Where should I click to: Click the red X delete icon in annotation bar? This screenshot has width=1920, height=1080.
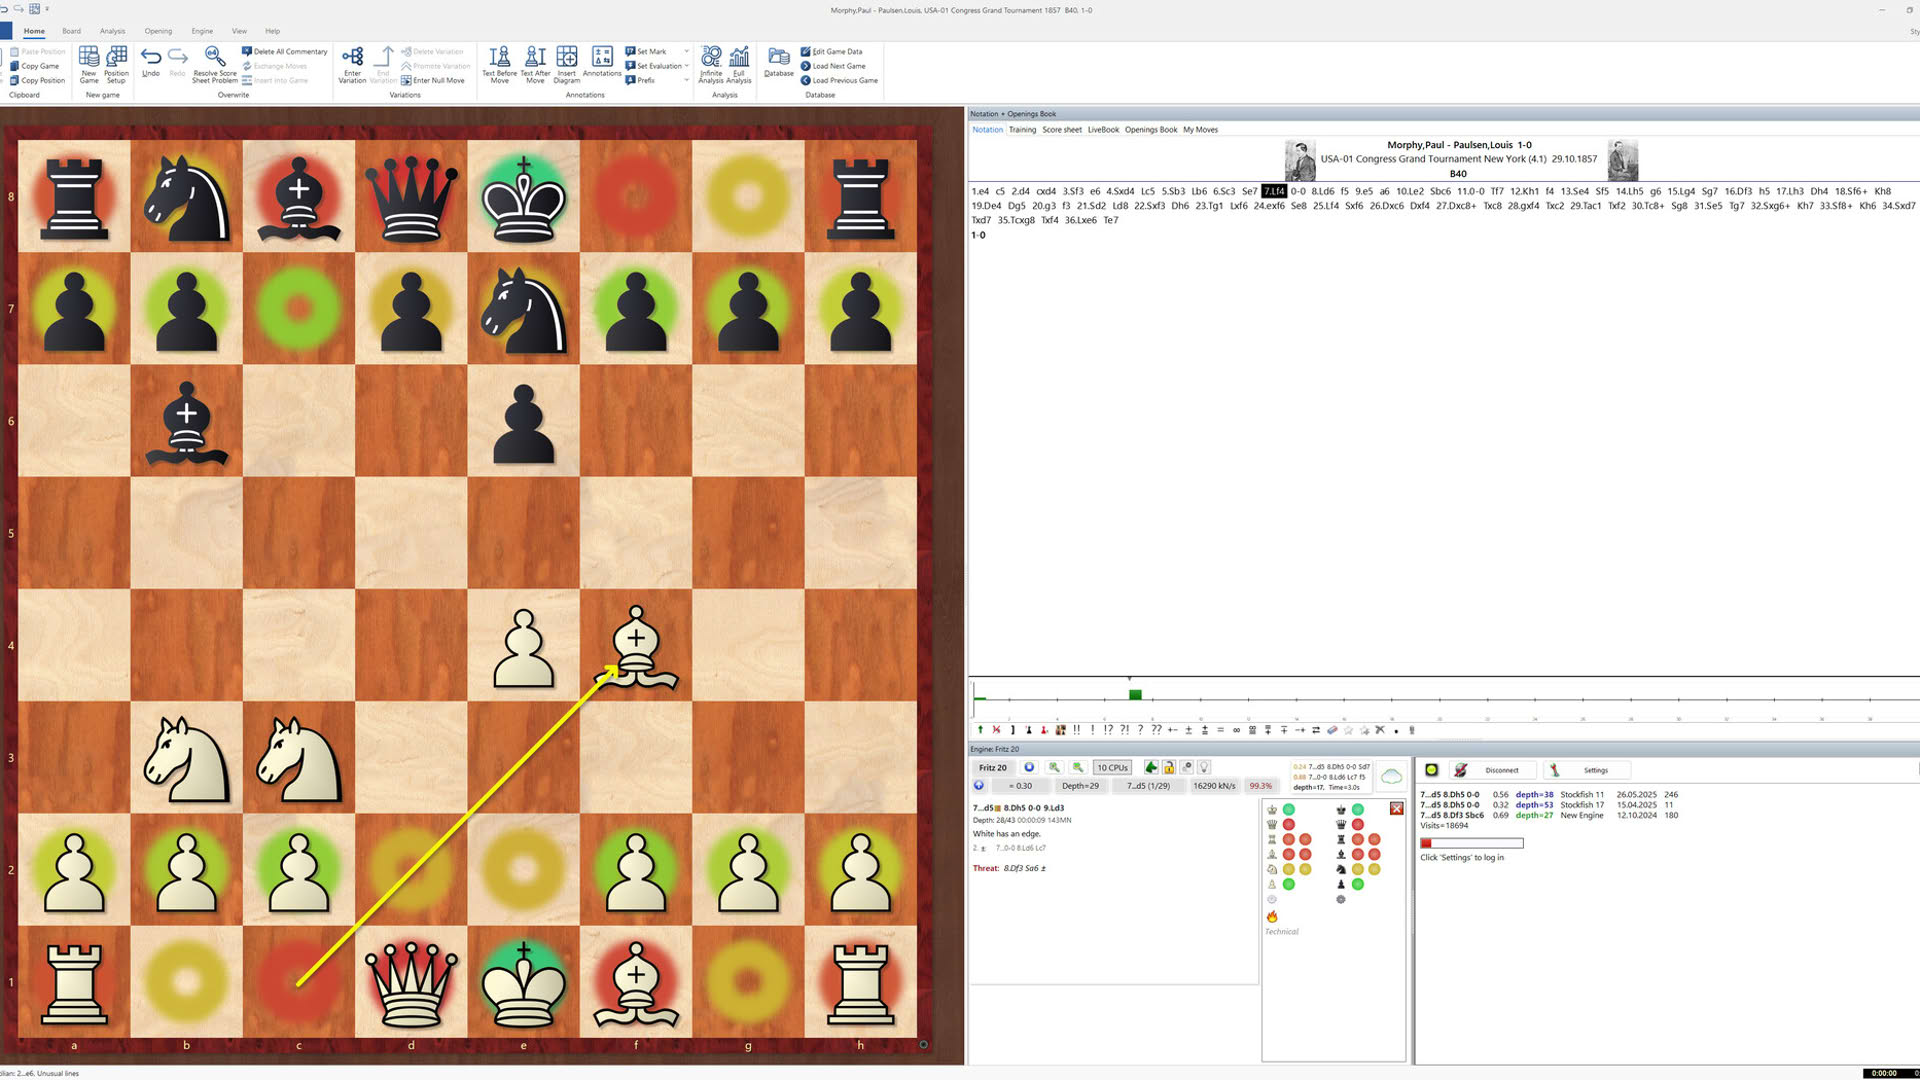(x=996, y=730)
